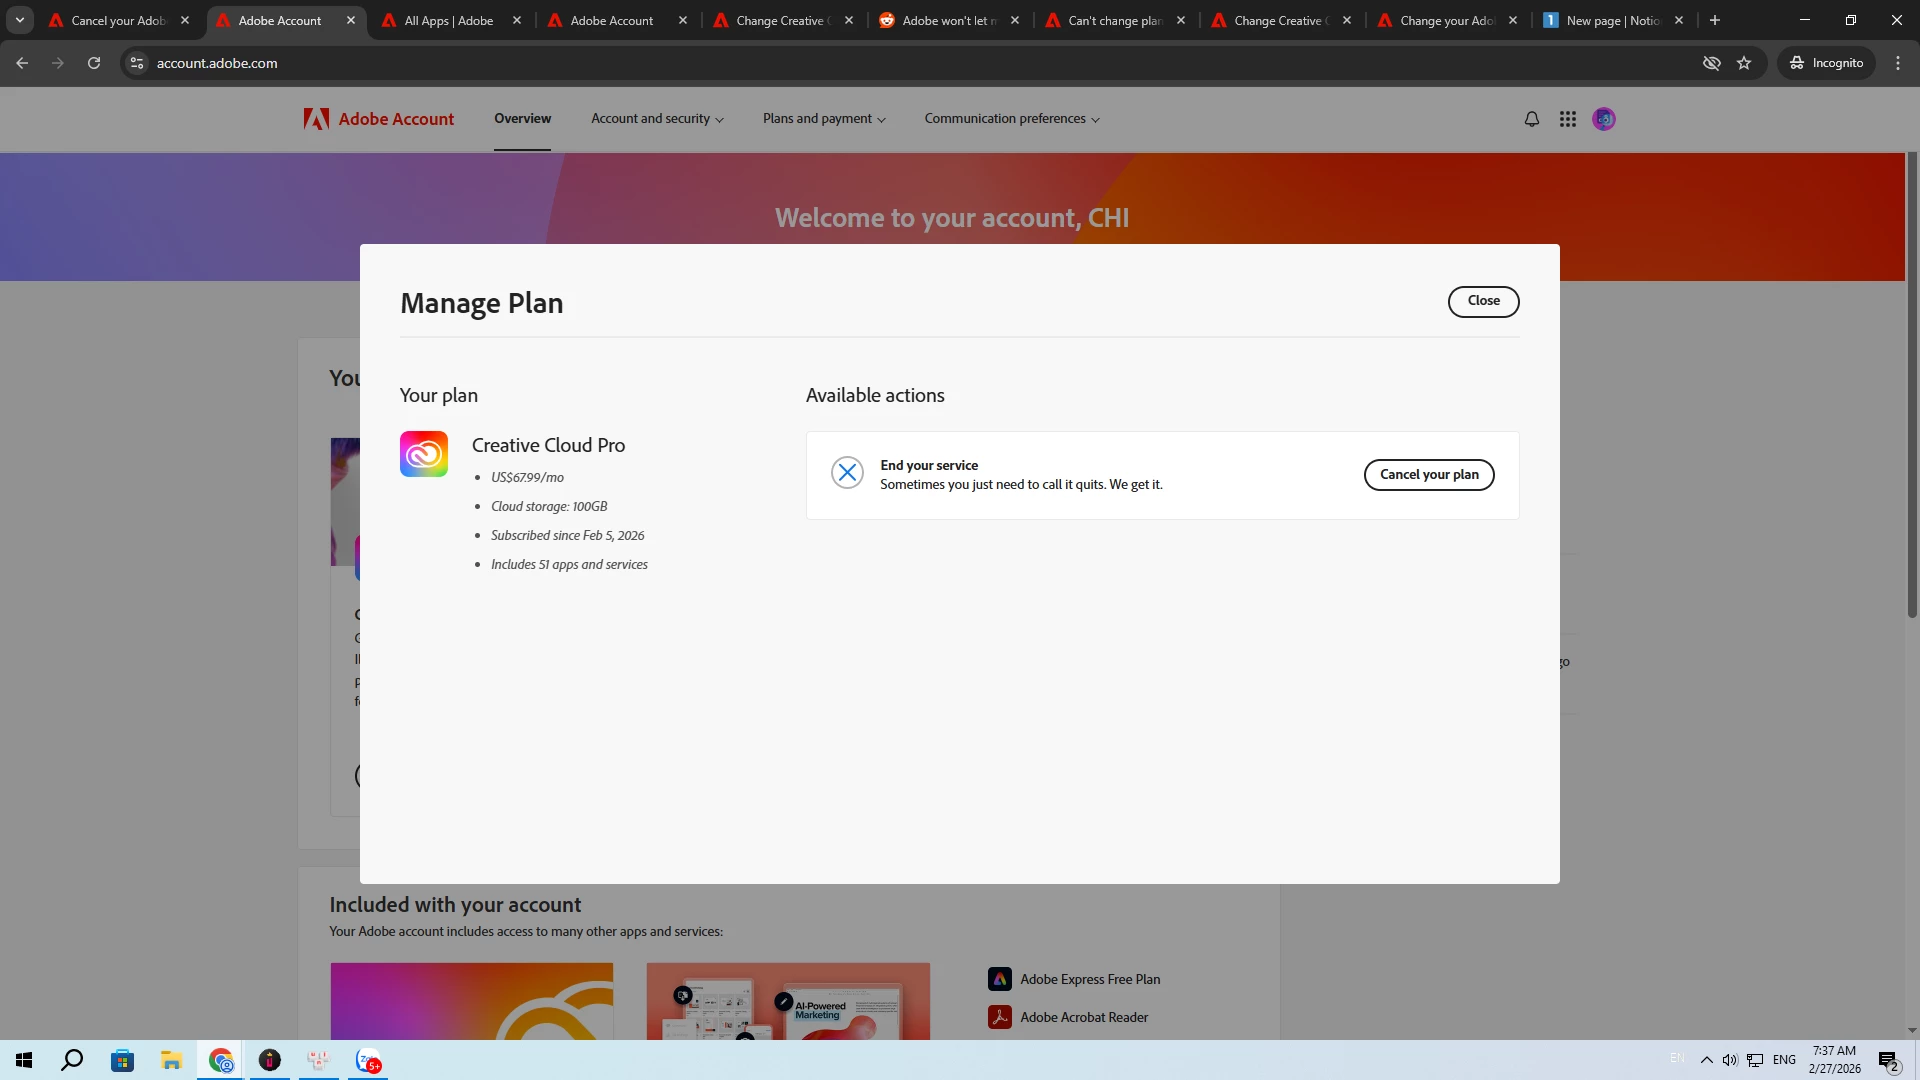Open the tab search dropdown arrow
The image size is (1920, 1080).
[x=19, y=20]
